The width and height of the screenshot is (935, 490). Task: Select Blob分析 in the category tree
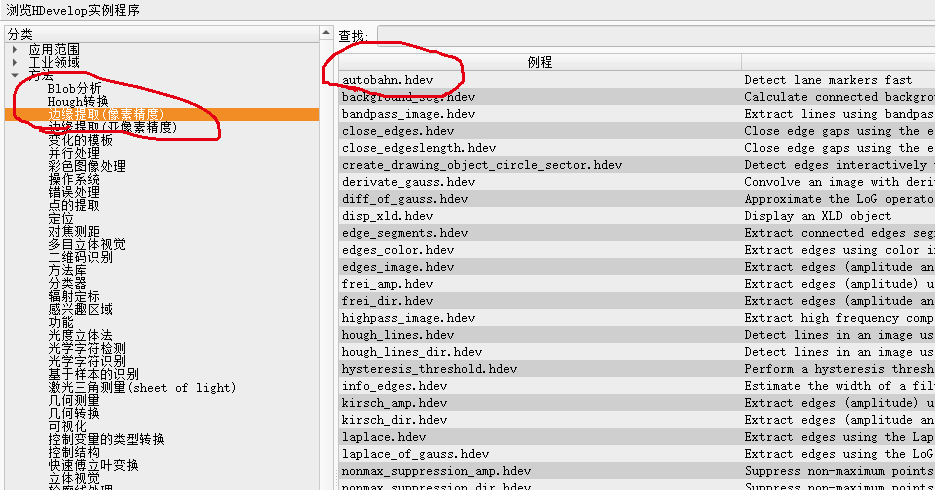pyautogui.click(x=74, y=88)
